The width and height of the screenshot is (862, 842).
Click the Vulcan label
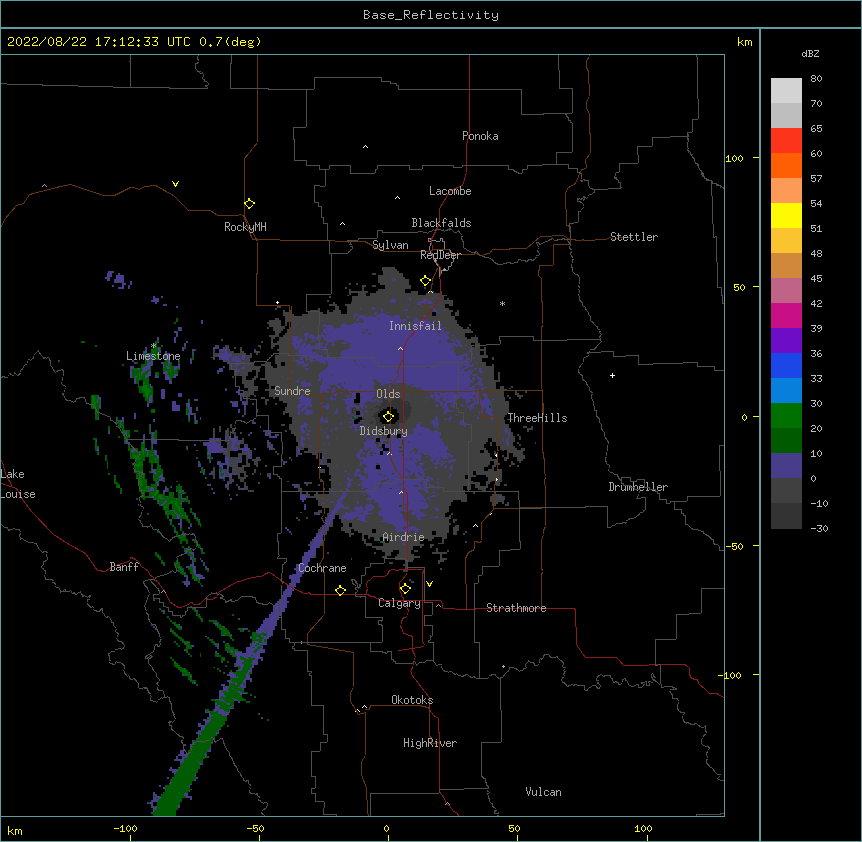coord(543,792)
